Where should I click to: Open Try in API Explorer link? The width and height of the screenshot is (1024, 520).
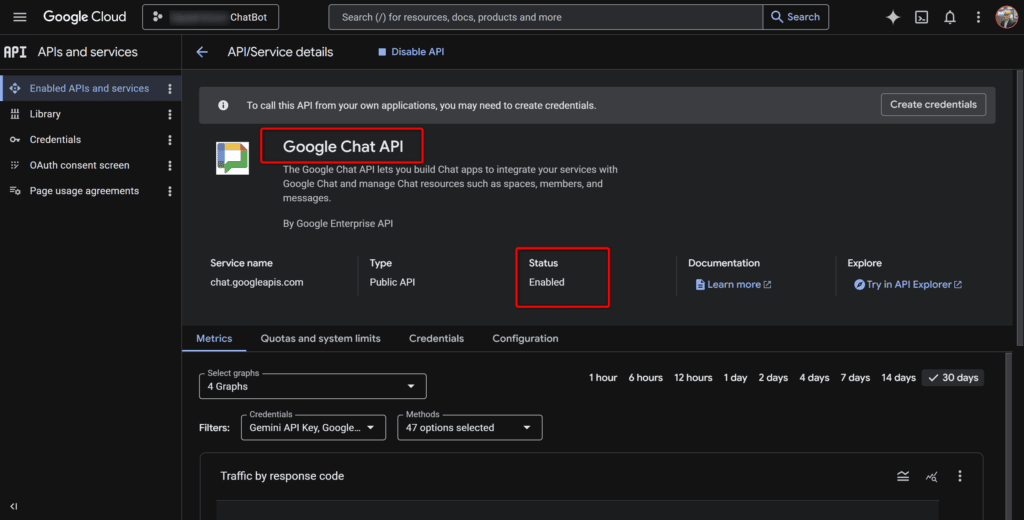pyautogui.click(x=908, y=284)
